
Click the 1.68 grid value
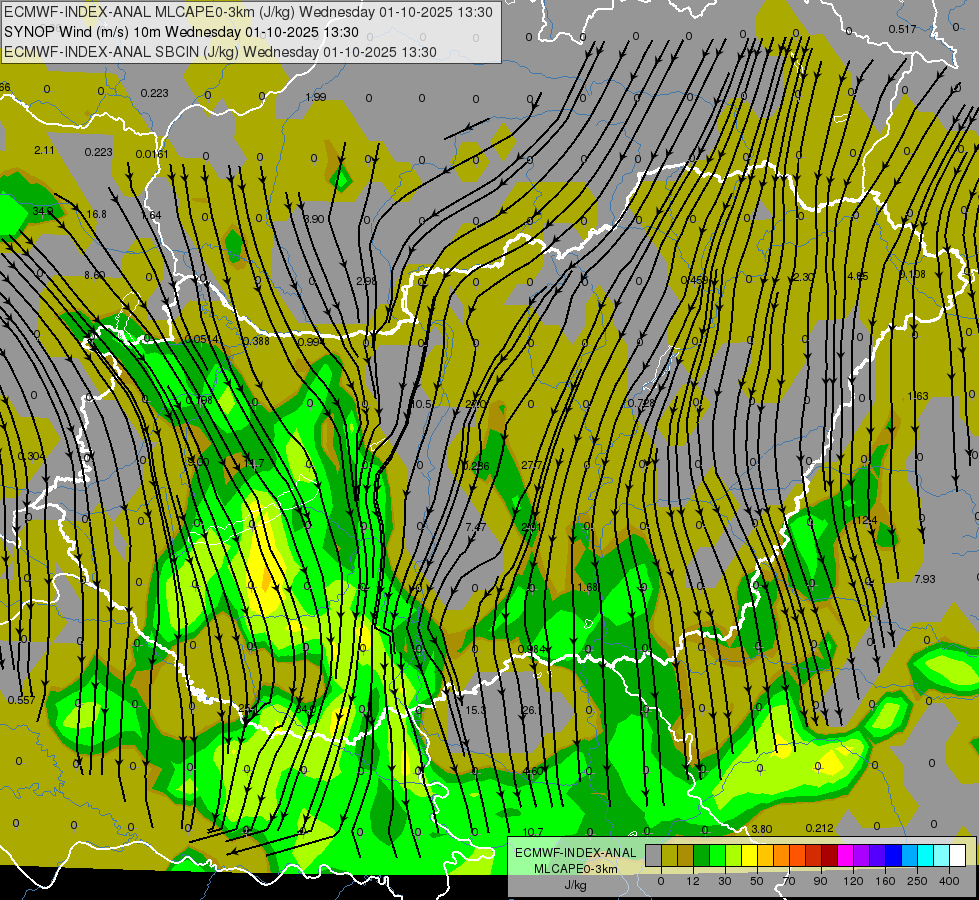(x=588, y=587)
